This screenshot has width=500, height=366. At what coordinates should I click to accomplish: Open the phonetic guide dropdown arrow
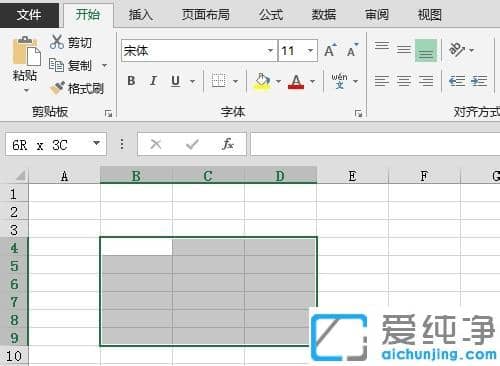[356, 81]
